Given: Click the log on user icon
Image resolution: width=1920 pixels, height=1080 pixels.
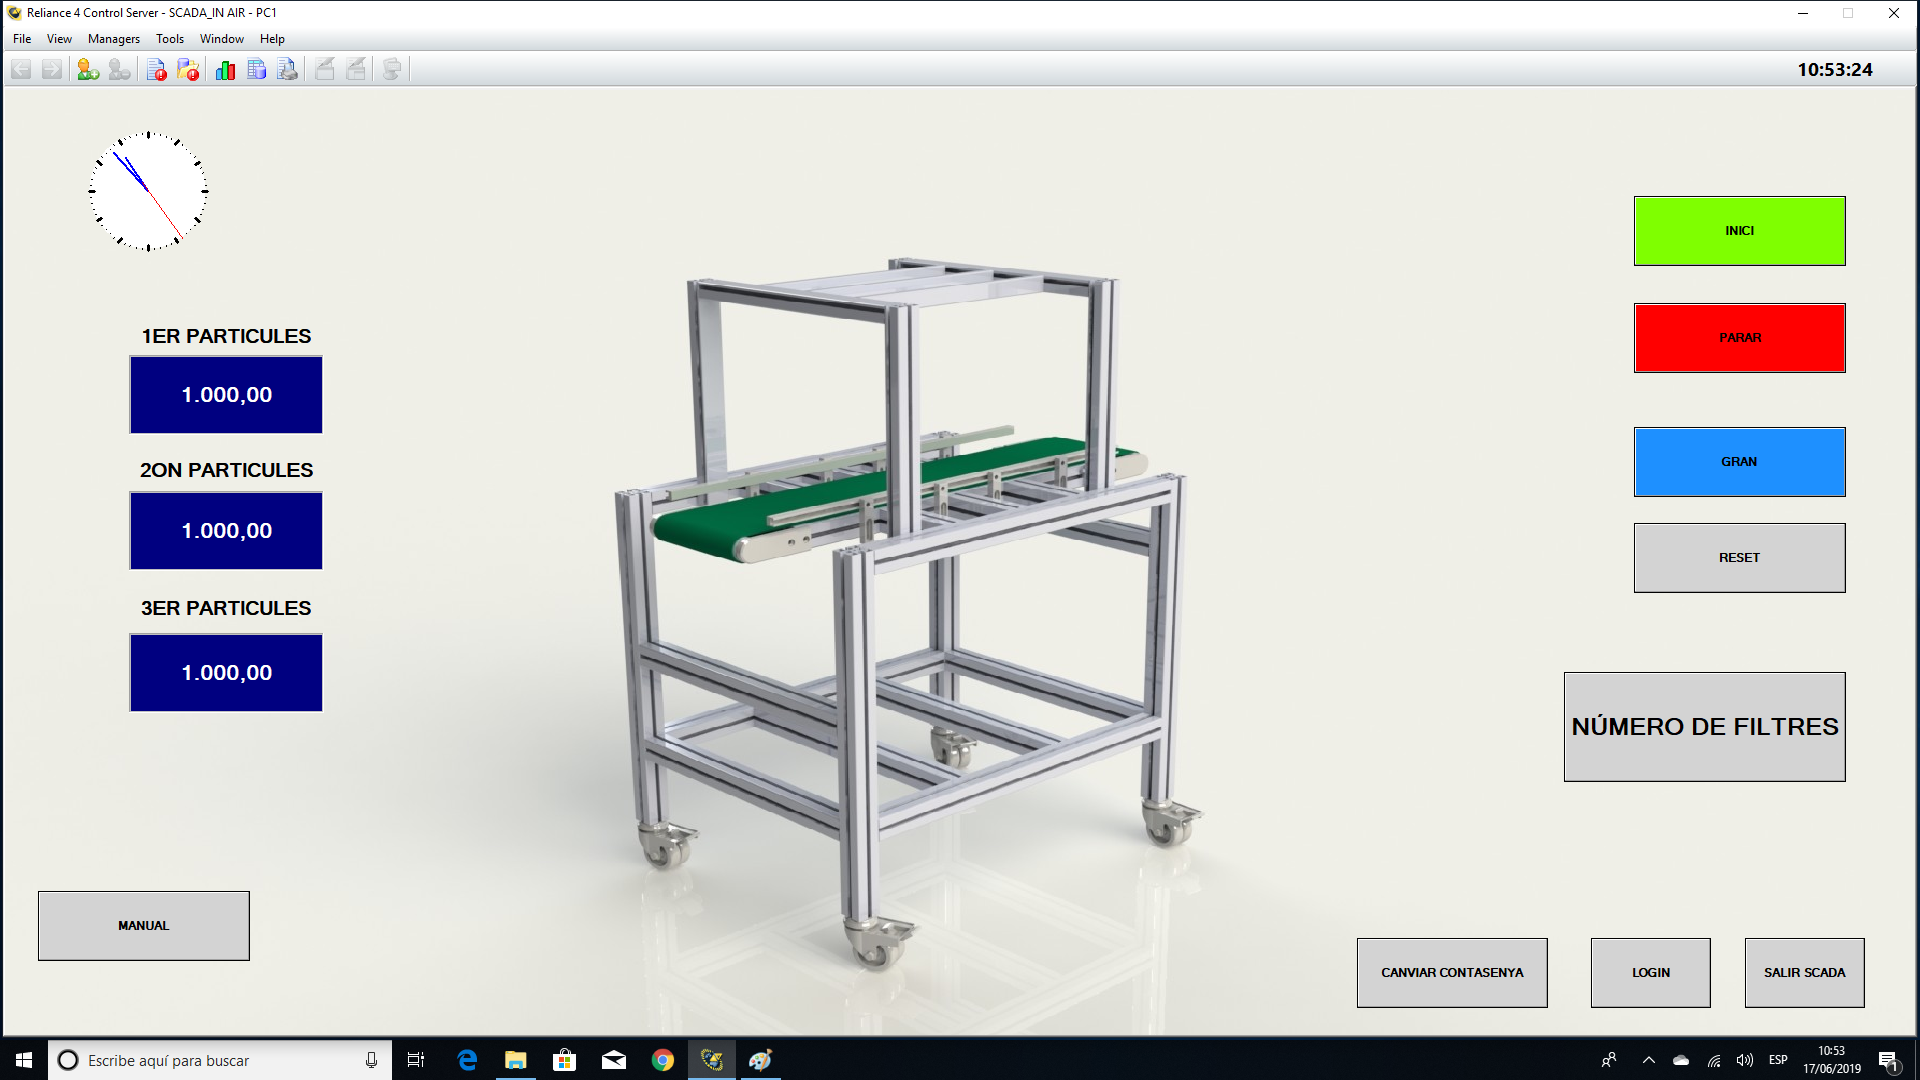Looking at the screenshot, I should coord(88,69).
